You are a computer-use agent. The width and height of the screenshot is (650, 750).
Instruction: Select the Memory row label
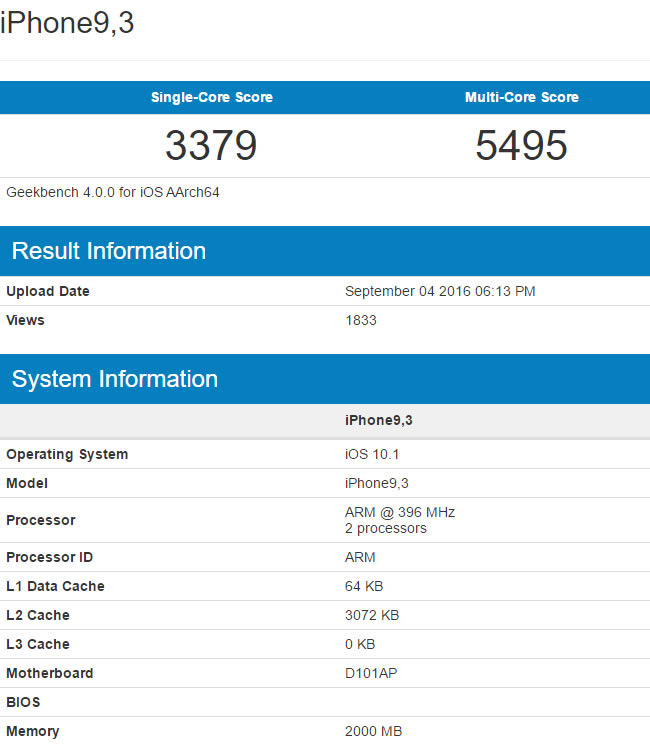pyautogui.click(x=33, y=731)
